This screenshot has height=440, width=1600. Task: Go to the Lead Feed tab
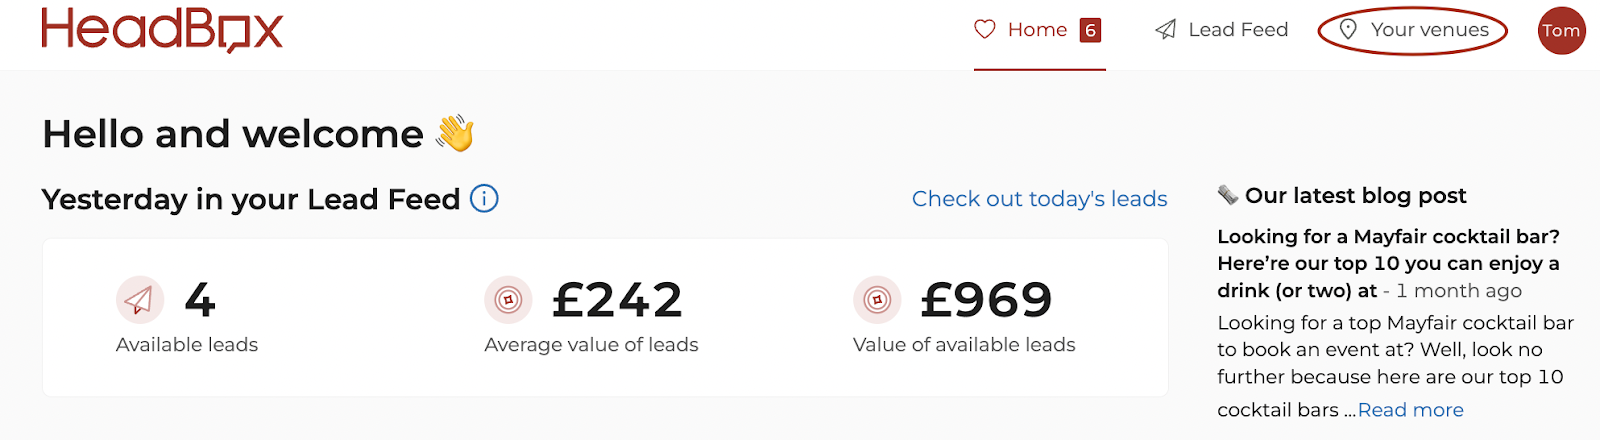1222,30
